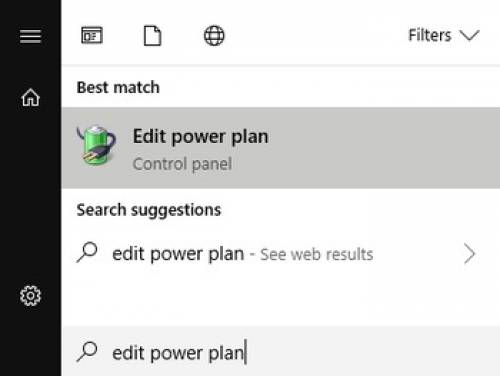Expand the hamburger menu in sidebar
The width and height of the screenshot is (500, 376).
(x=30, y=36)
